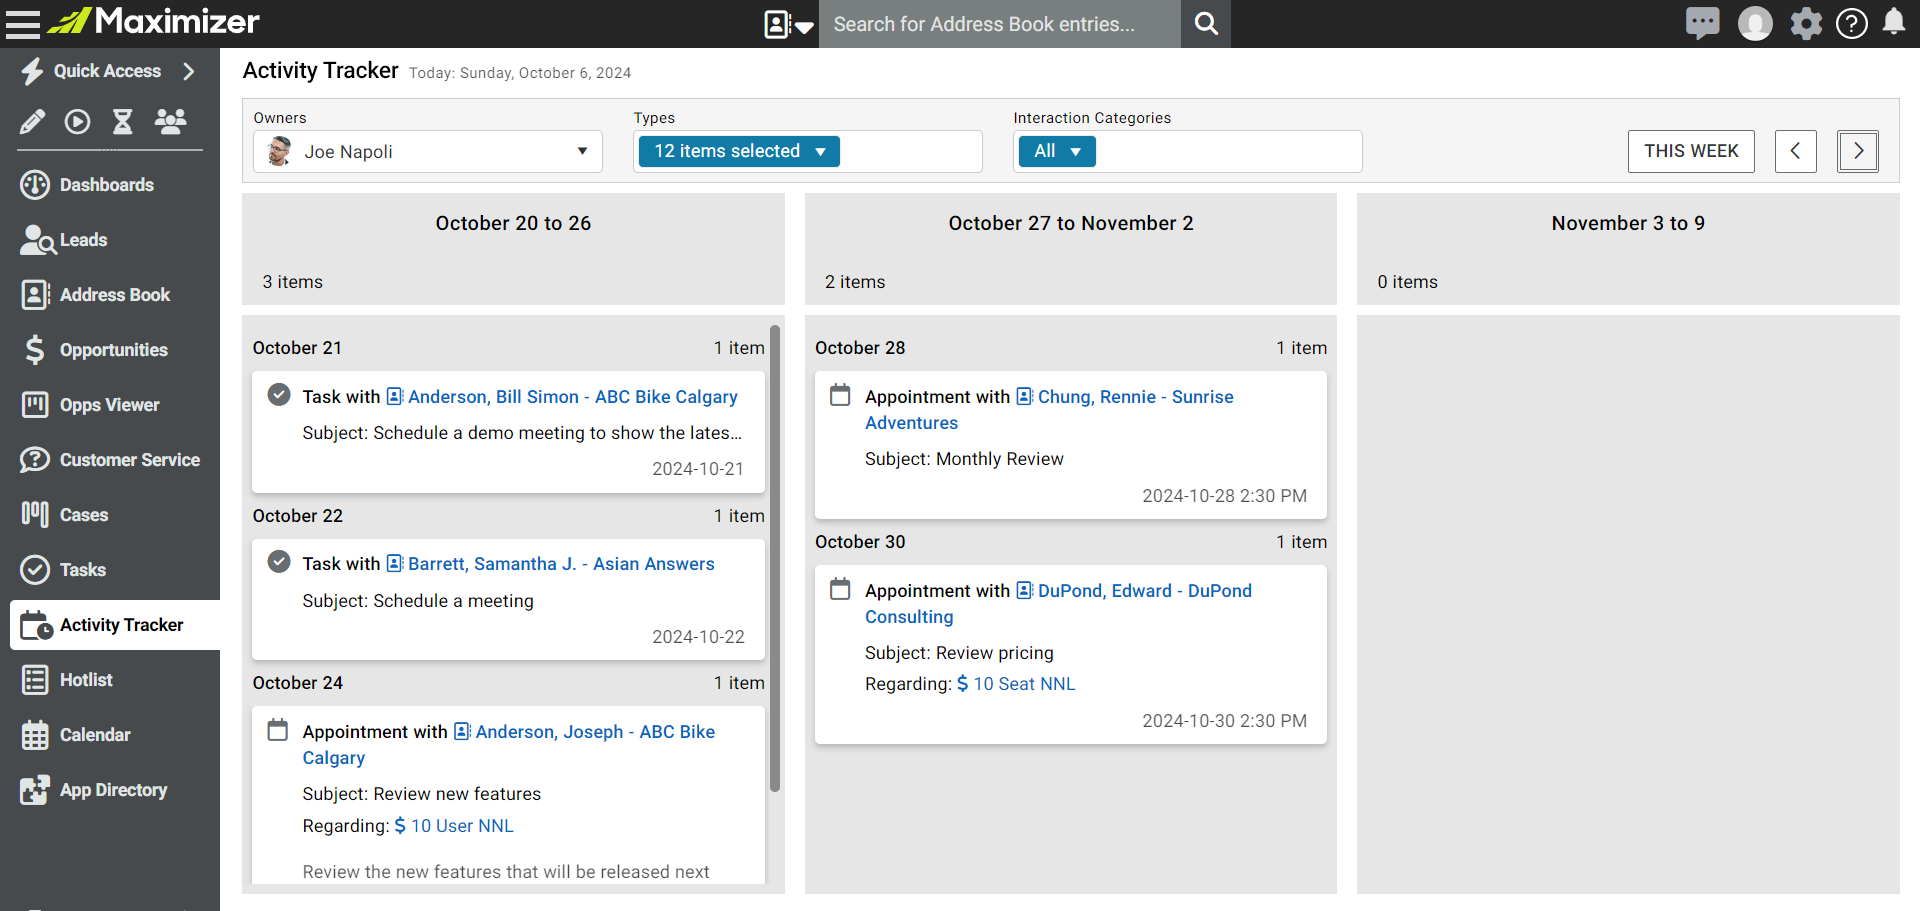Click the October 20 to 26 scrollbar
This screenshot has height=911, width=1920.
click(775, 558)
